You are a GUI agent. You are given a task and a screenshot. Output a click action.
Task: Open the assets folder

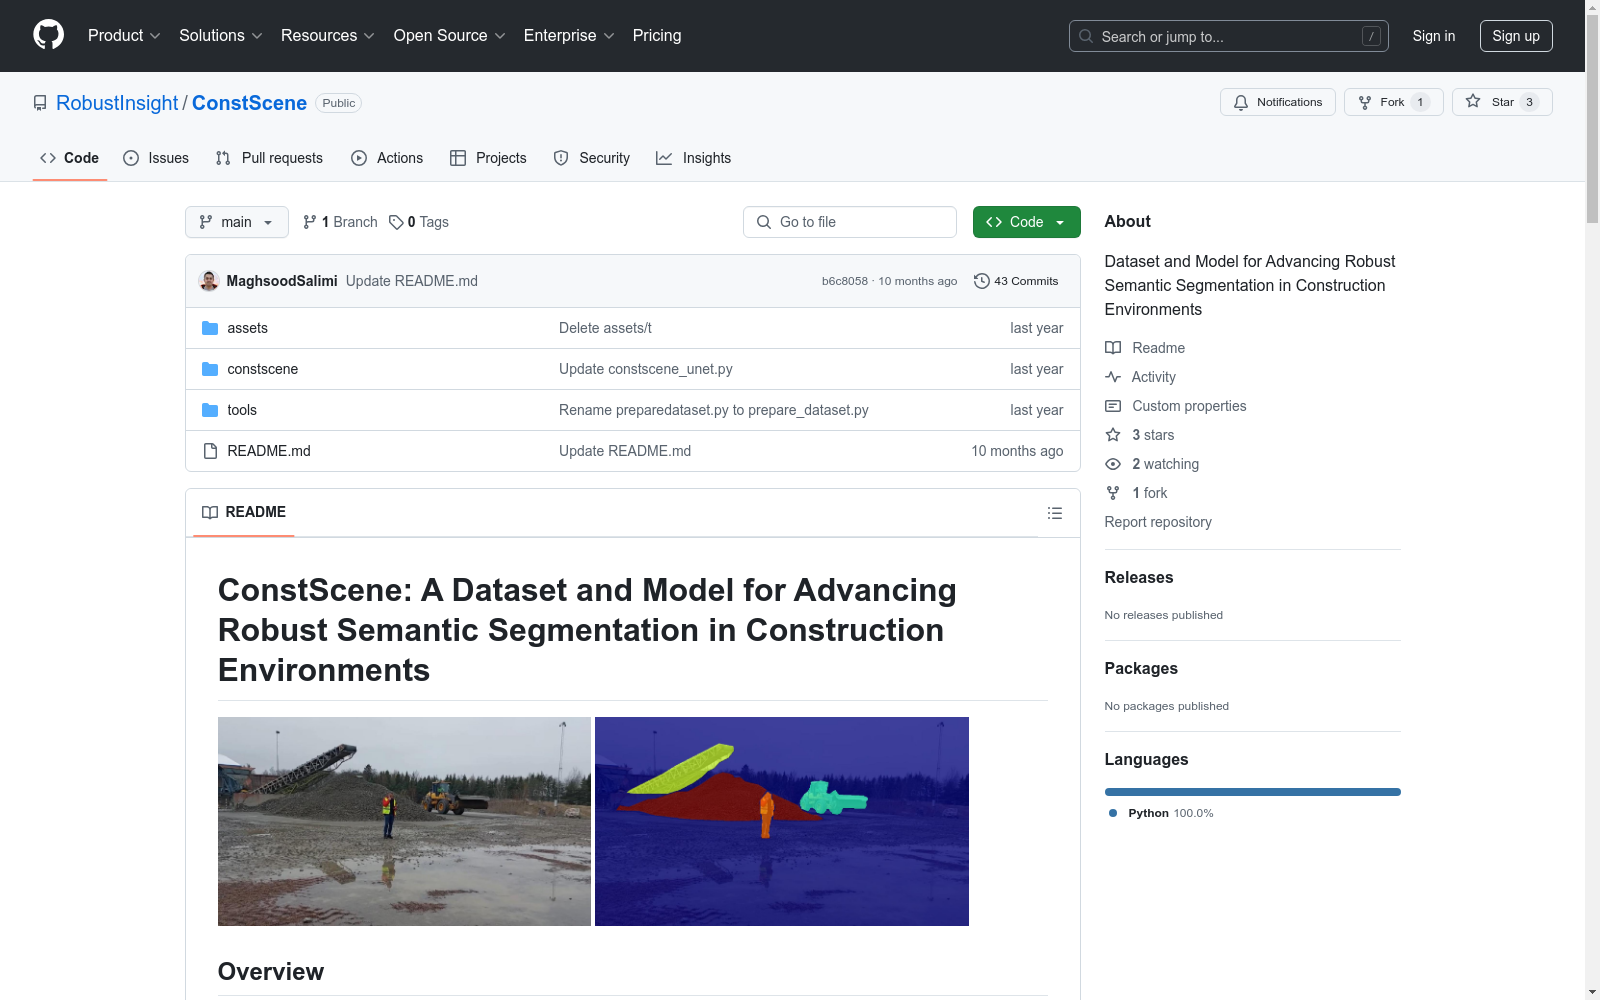(247, 328)
